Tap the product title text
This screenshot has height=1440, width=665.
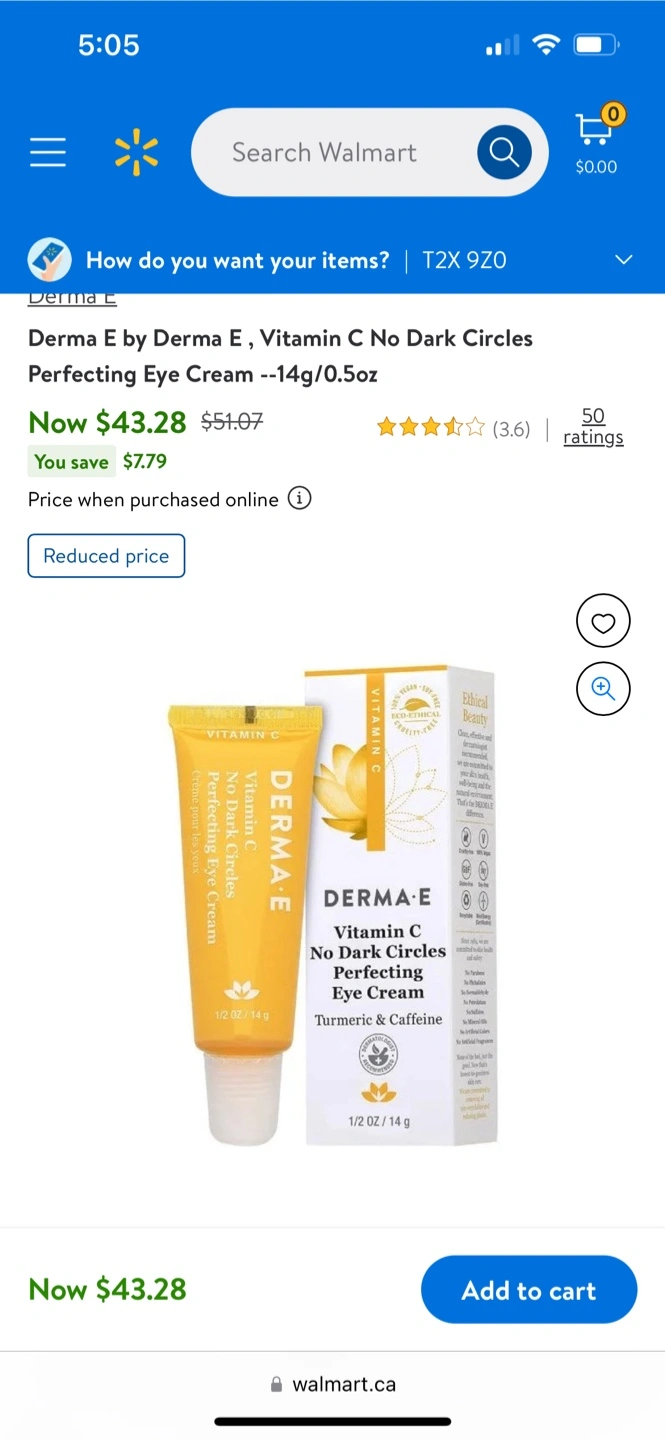pyautogui.click(x=280, y=356)
